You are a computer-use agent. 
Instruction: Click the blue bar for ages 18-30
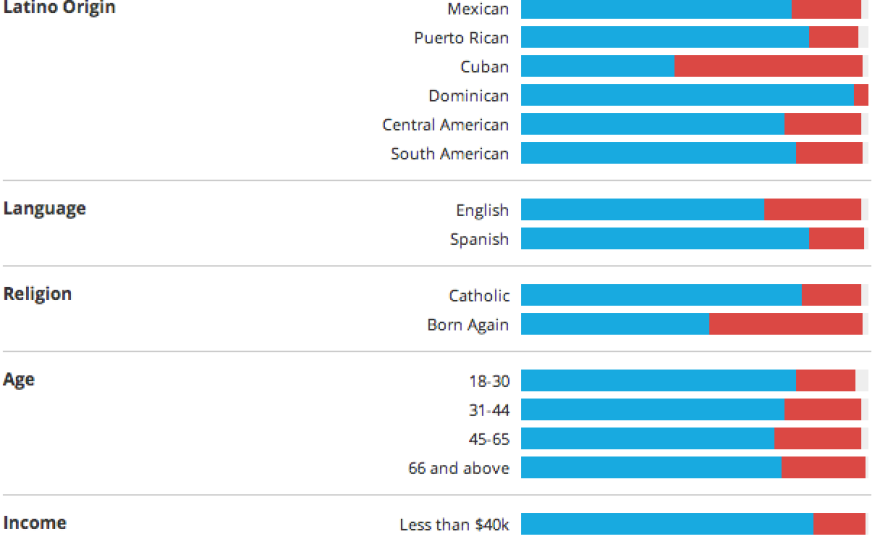pos(658,381)
